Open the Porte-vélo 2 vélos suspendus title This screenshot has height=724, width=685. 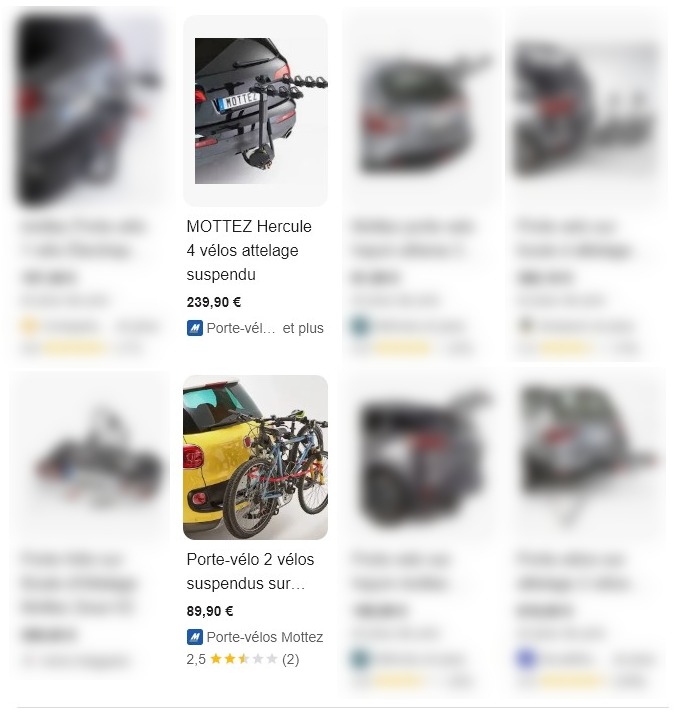click(x=250, y=572)
